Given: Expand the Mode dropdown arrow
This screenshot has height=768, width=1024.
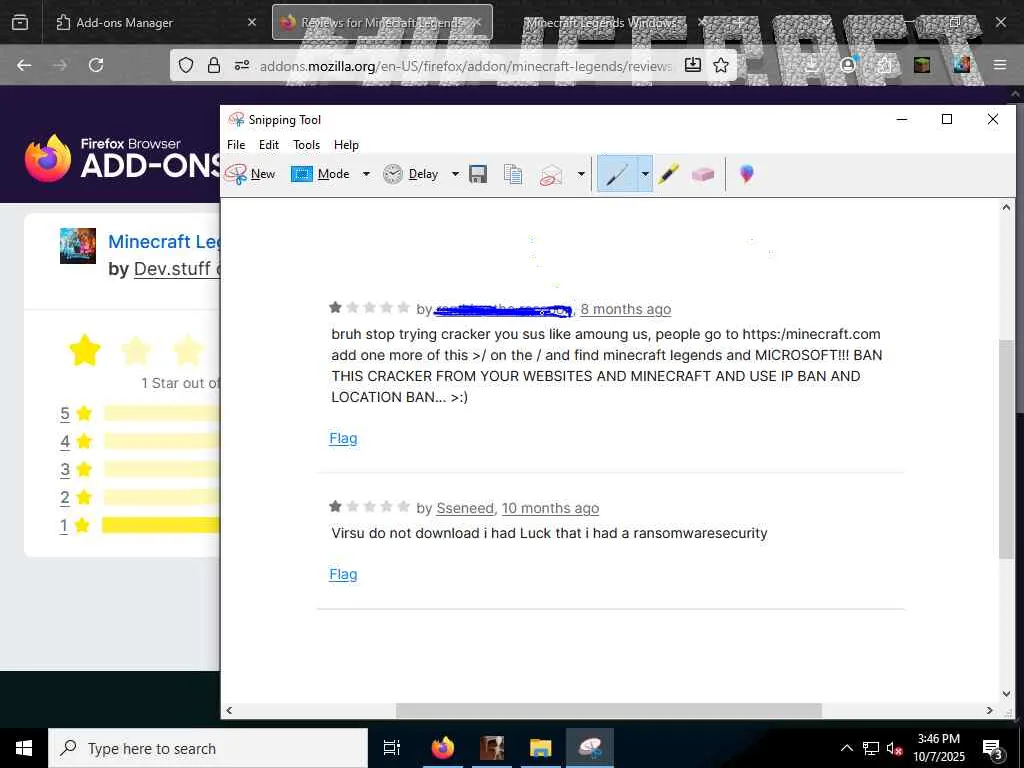Looking at the screenshot, I should 366,174.
